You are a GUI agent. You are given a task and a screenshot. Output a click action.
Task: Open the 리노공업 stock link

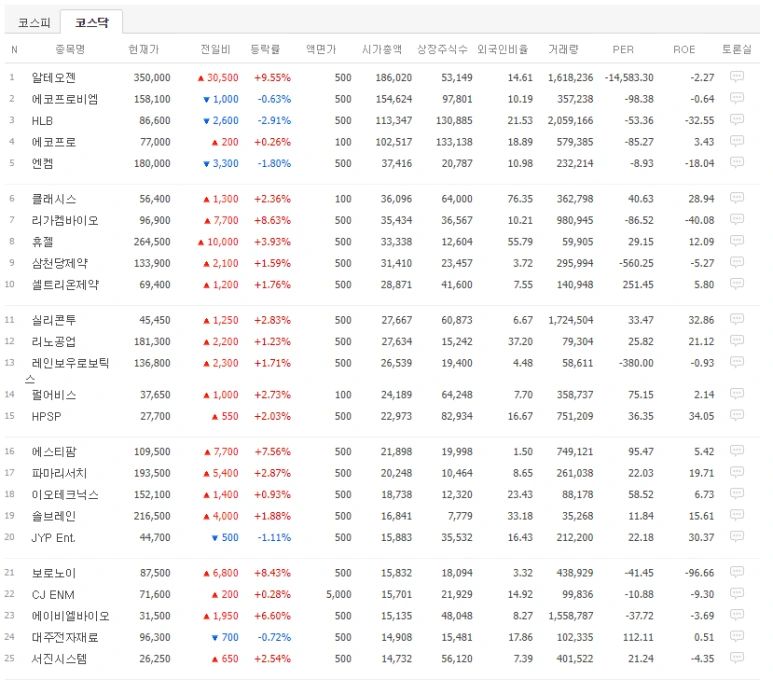click(53, 342)
